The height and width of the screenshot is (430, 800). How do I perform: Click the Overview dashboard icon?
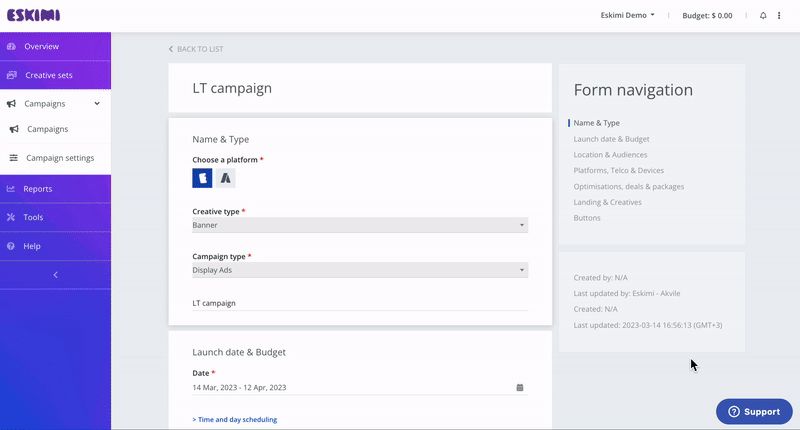[x=11, y=46]
